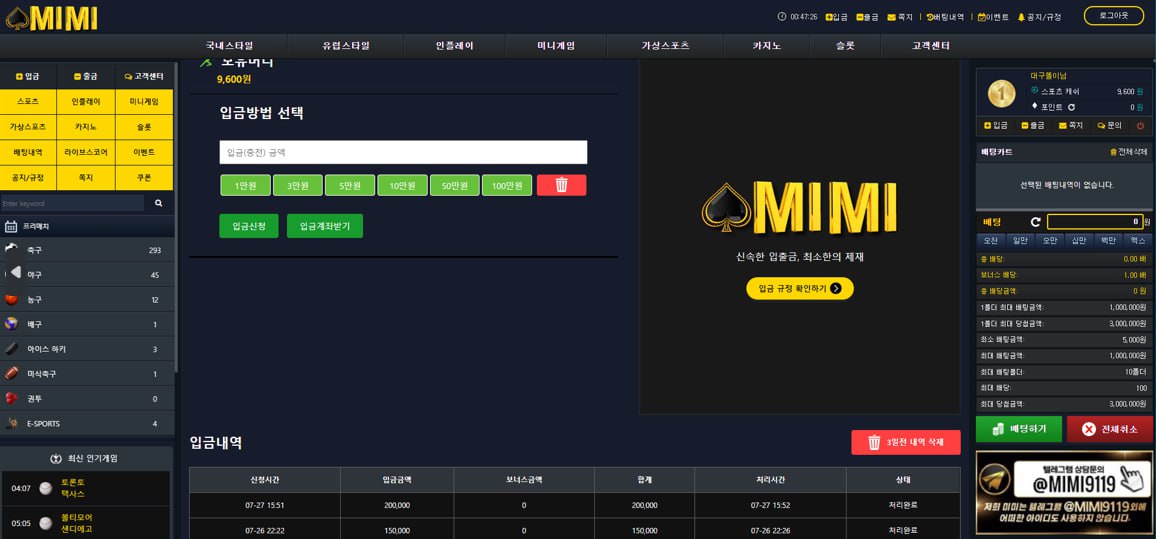
Task: Open 이벤트 calendar icon in top bar
Action: click(x=981, y=17)
